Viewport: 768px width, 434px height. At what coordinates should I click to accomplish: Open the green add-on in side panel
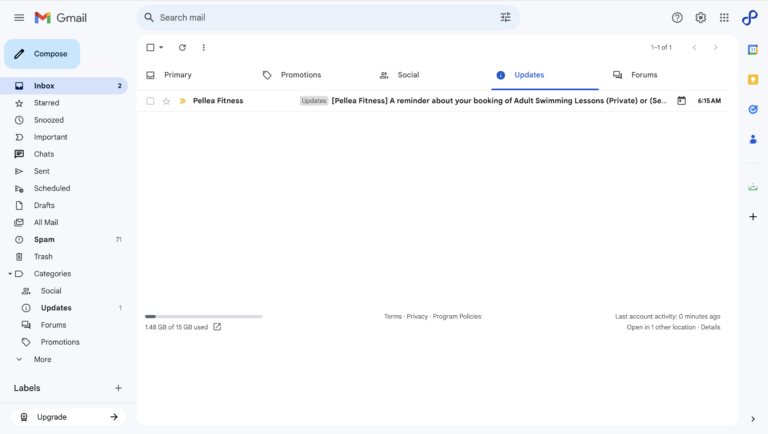(x=753, y=187)
